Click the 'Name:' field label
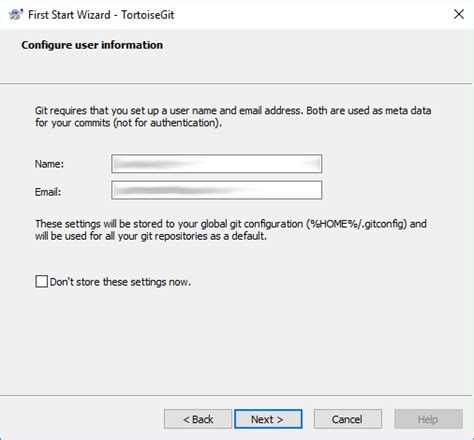 (x=49, y=164)
